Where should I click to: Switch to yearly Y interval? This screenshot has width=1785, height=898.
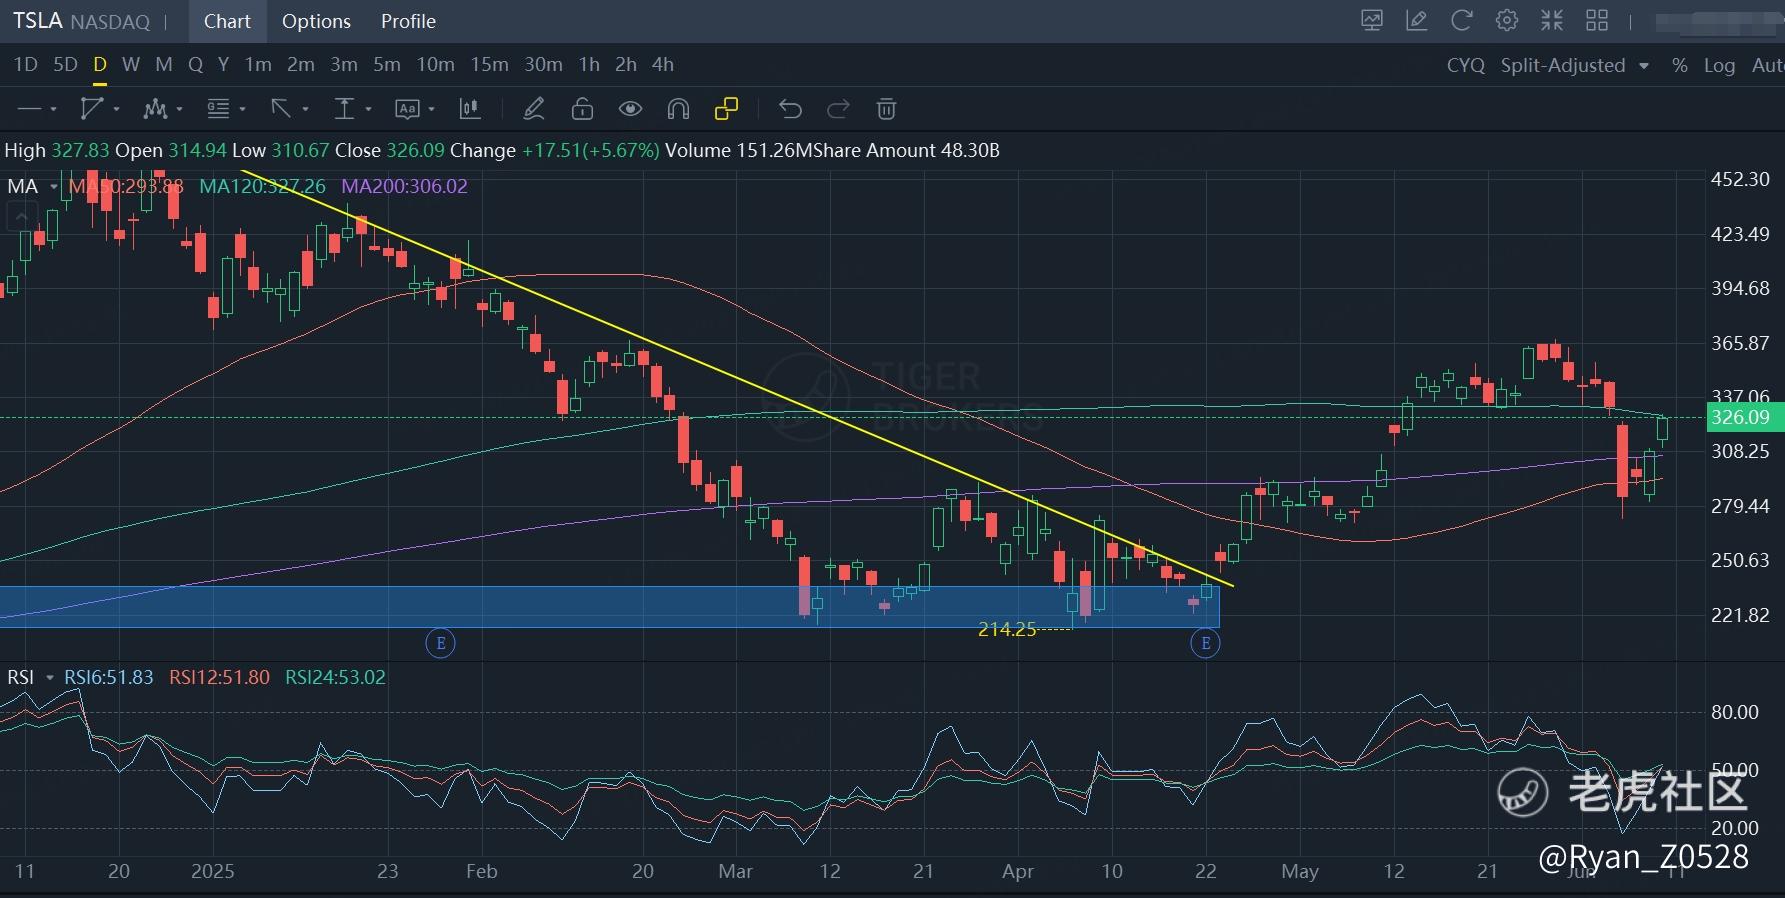point(223,65)
